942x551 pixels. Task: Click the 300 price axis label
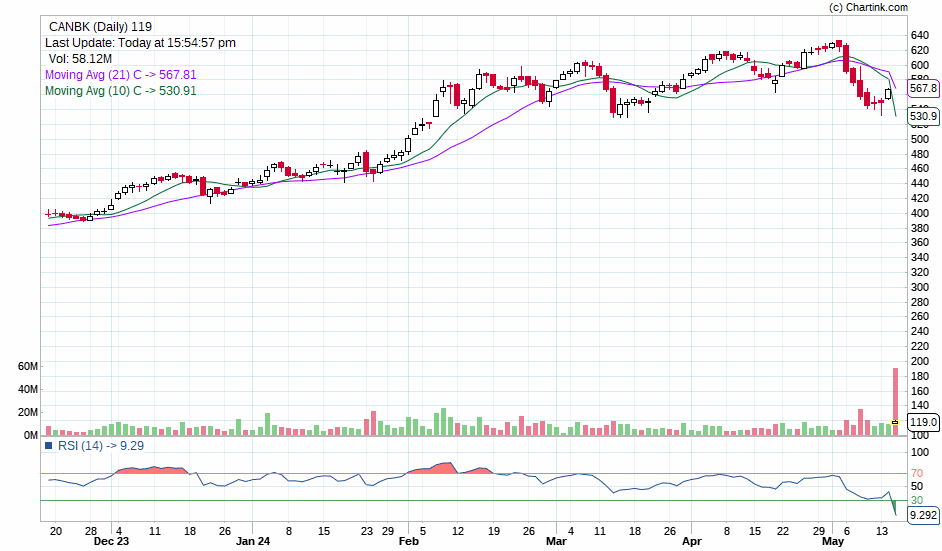(920, 287)
